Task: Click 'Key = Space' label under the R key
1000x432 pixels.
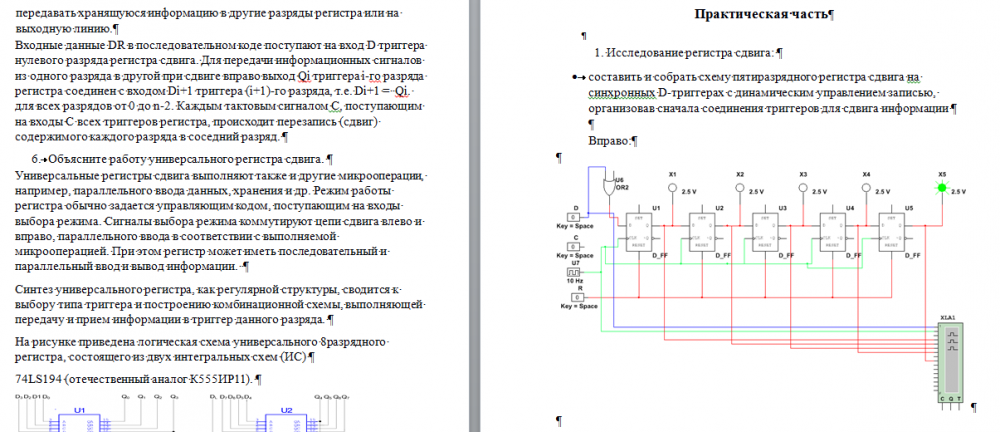Action: [579, 307]
